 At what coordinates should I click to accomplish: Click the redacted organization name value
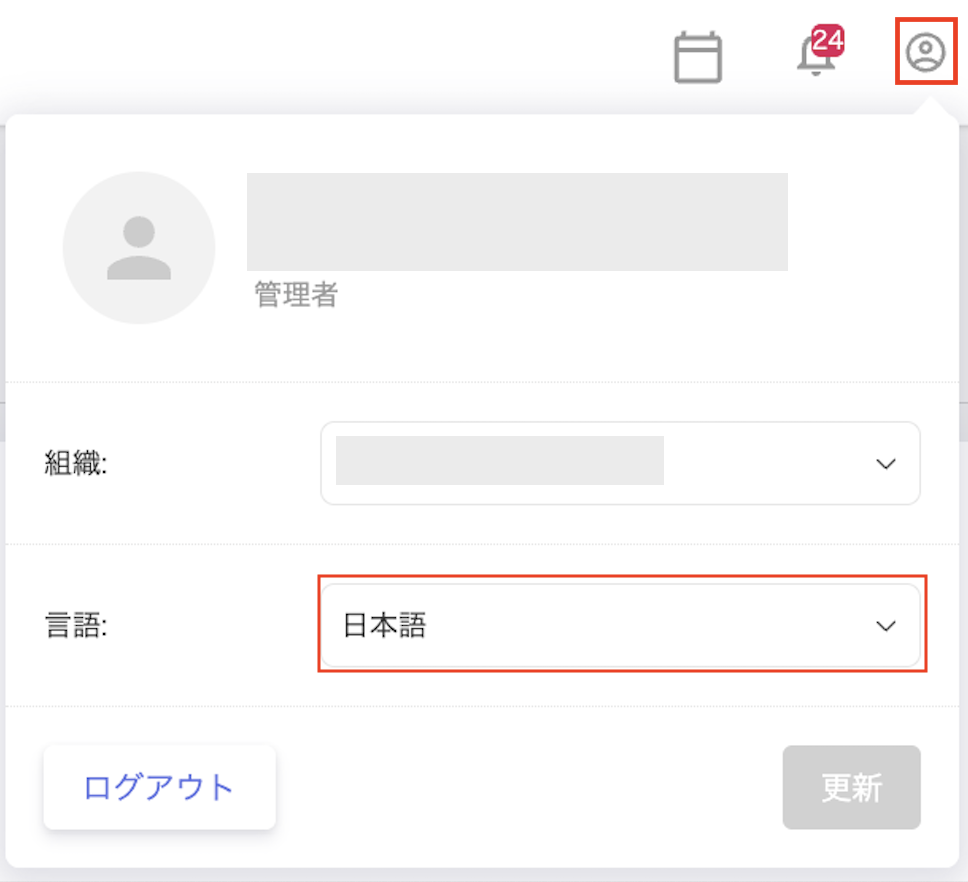pos(499,461)
